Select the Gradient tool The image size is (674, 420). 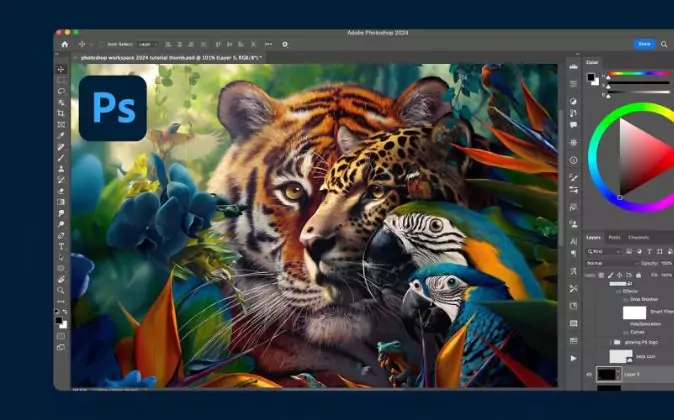pos(61,202)
